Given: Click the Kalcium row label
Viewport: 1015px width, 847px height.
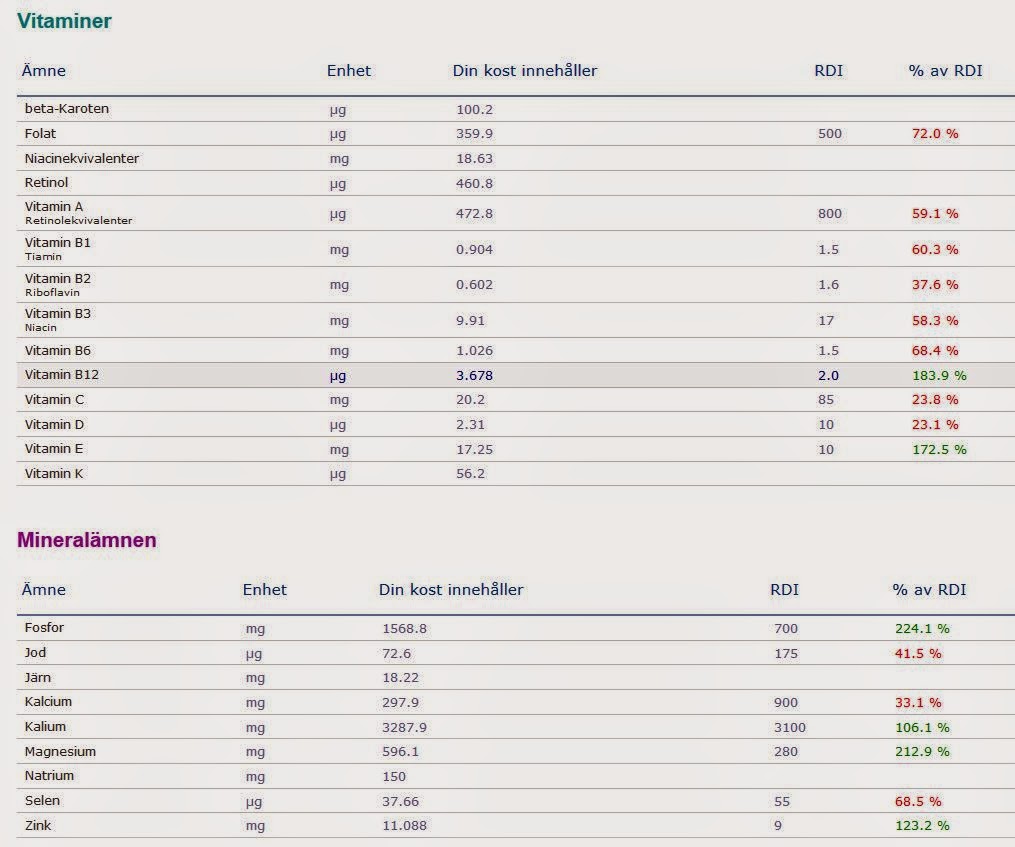Looking at the screenshot, I should click(x=48, y=701).
